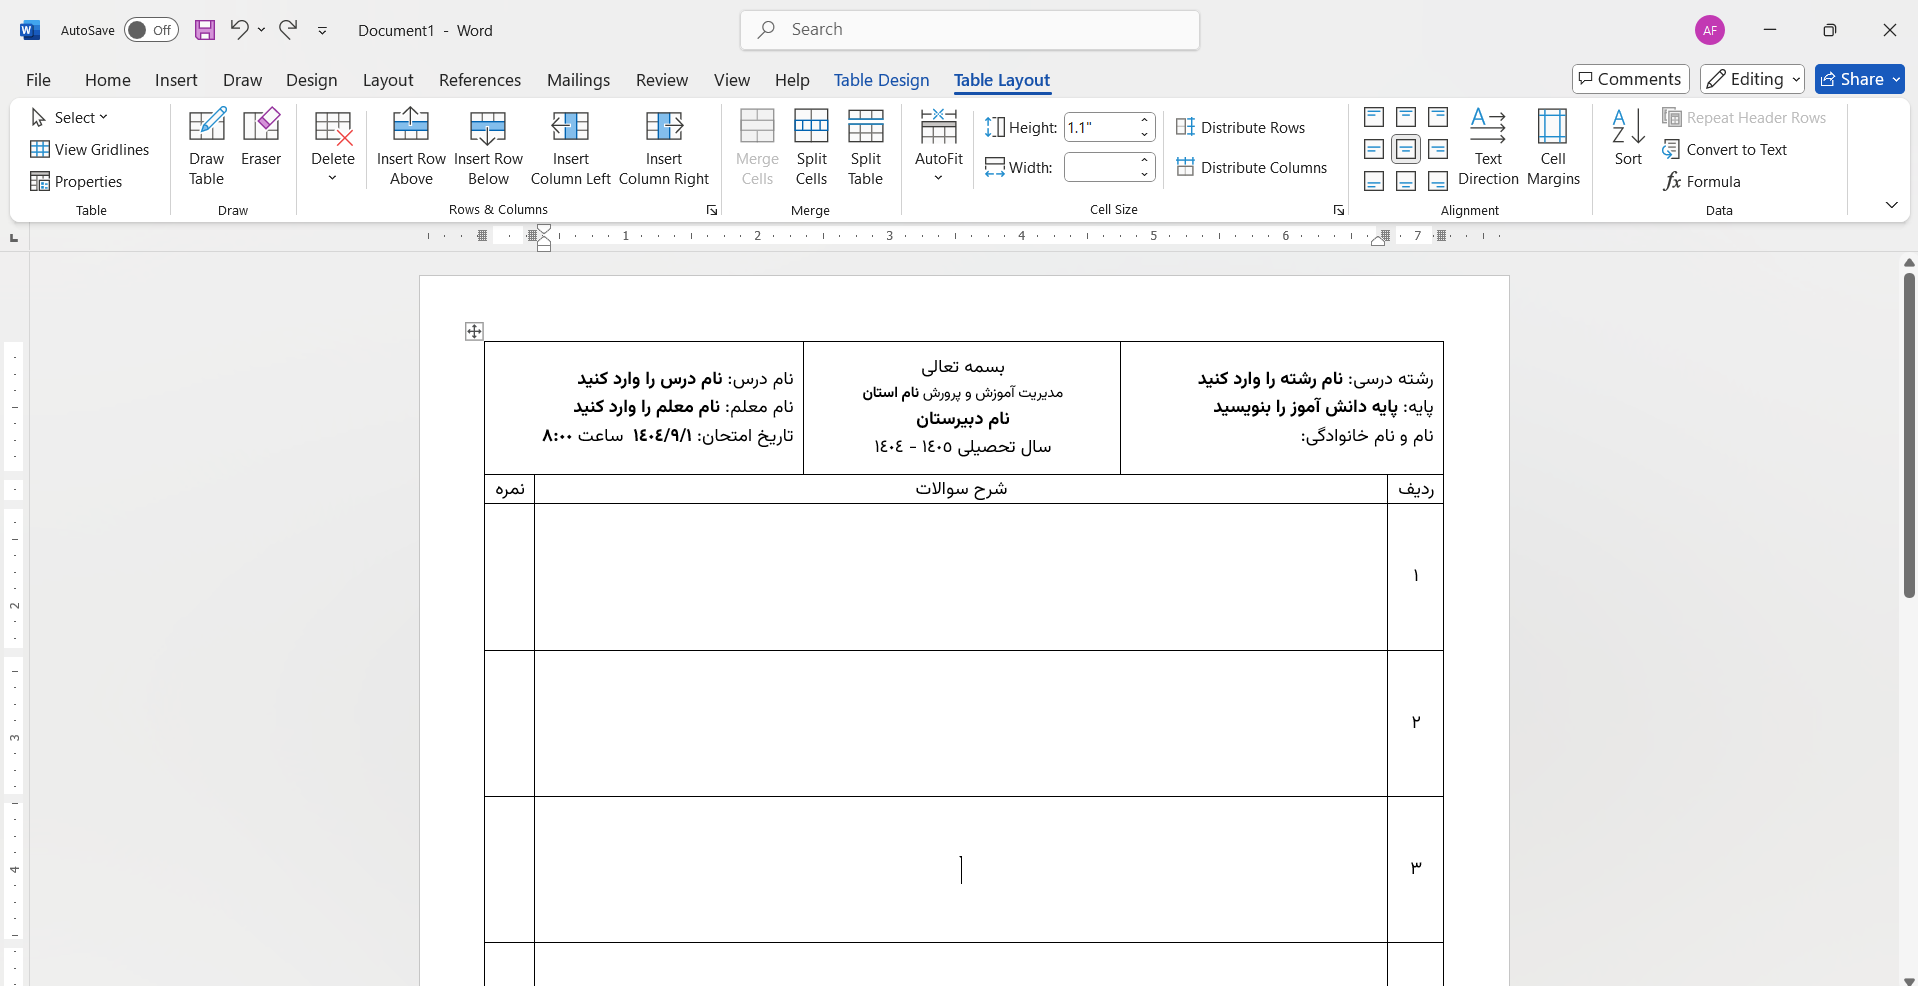Align cell text bottom left
The image size is (1918, 986).
coord(1374,181)
